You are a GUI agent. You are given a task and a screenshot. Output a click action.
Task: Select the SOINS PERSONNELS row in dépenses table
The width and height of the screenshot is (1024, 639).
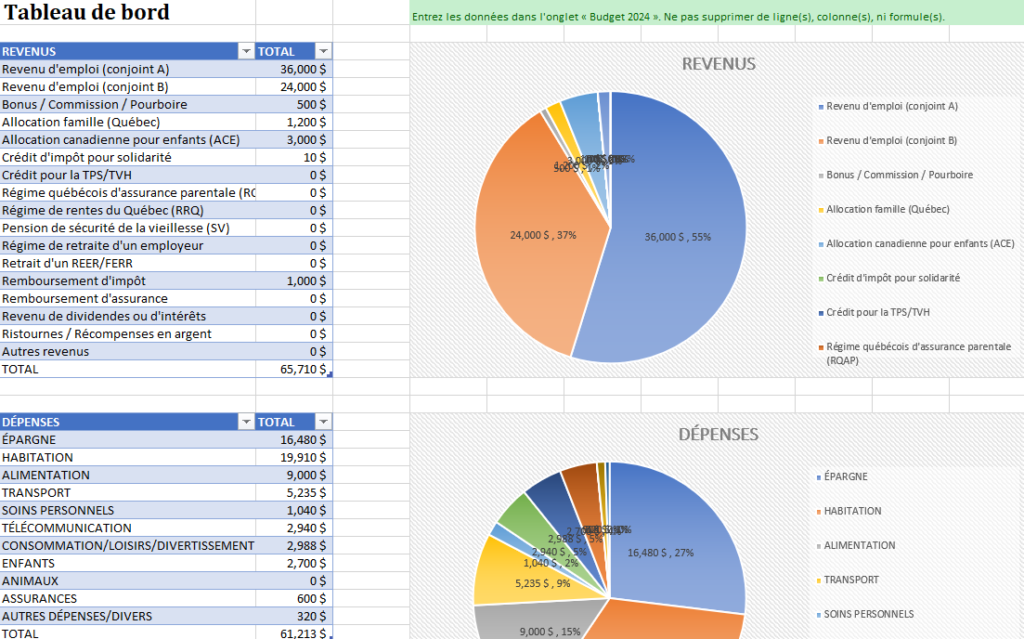click(128, 510)
